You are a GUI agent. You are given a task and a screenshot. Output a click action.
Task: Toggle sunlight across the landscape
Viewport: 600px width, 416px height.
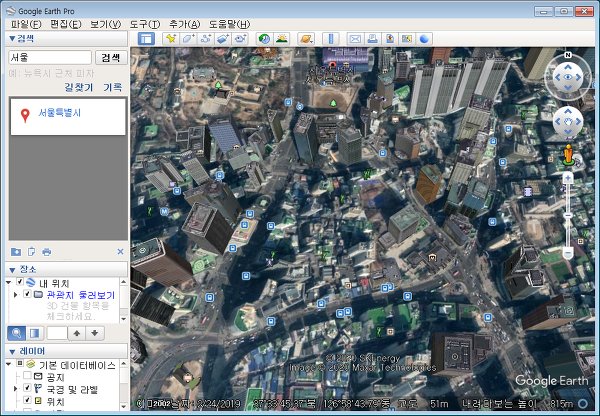(x=282, y=39)
